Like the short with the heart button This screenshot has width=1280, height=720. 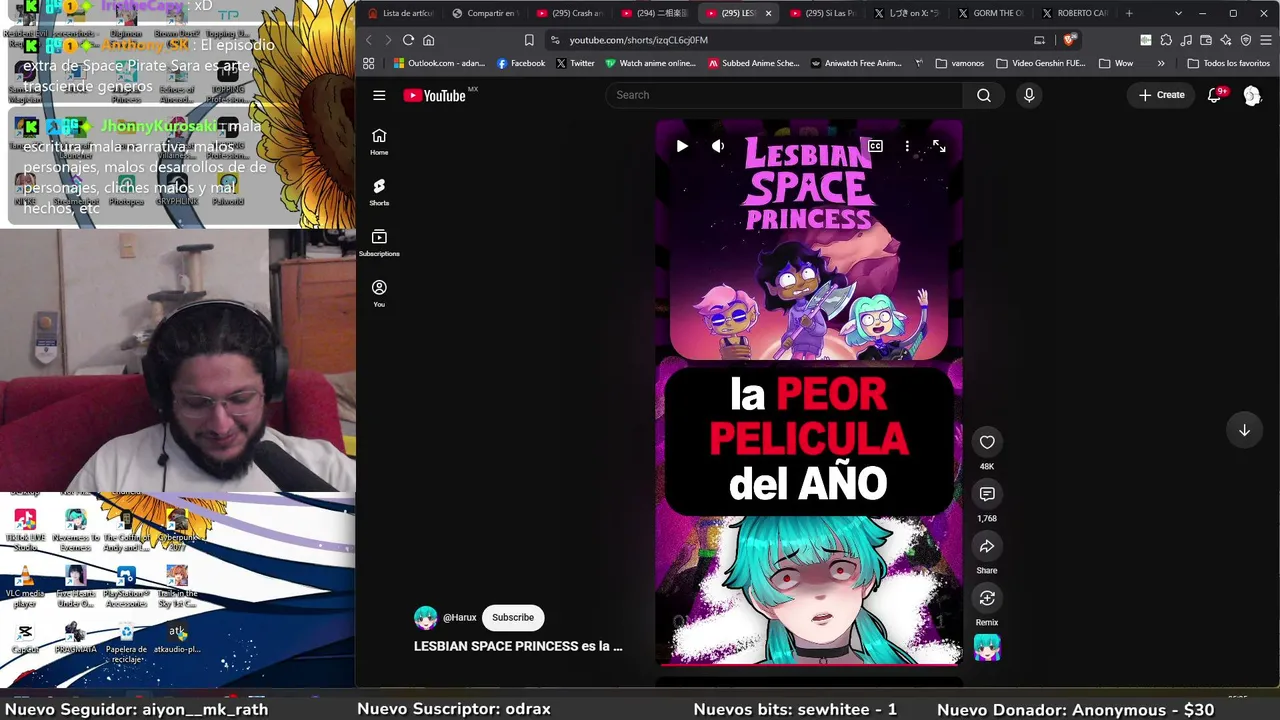987,442
